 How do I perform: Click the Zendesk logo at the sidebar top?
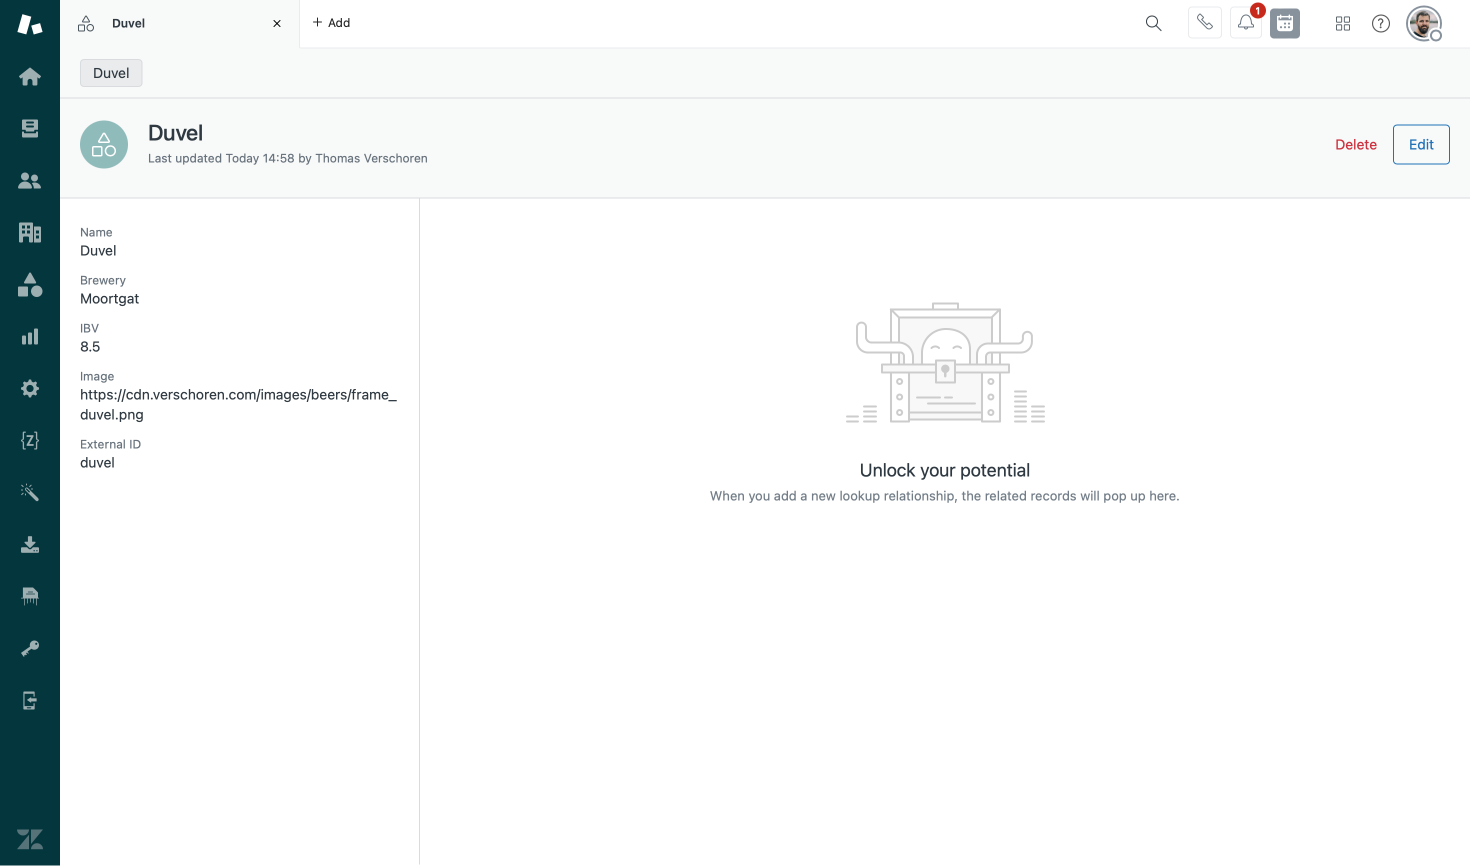30,24
